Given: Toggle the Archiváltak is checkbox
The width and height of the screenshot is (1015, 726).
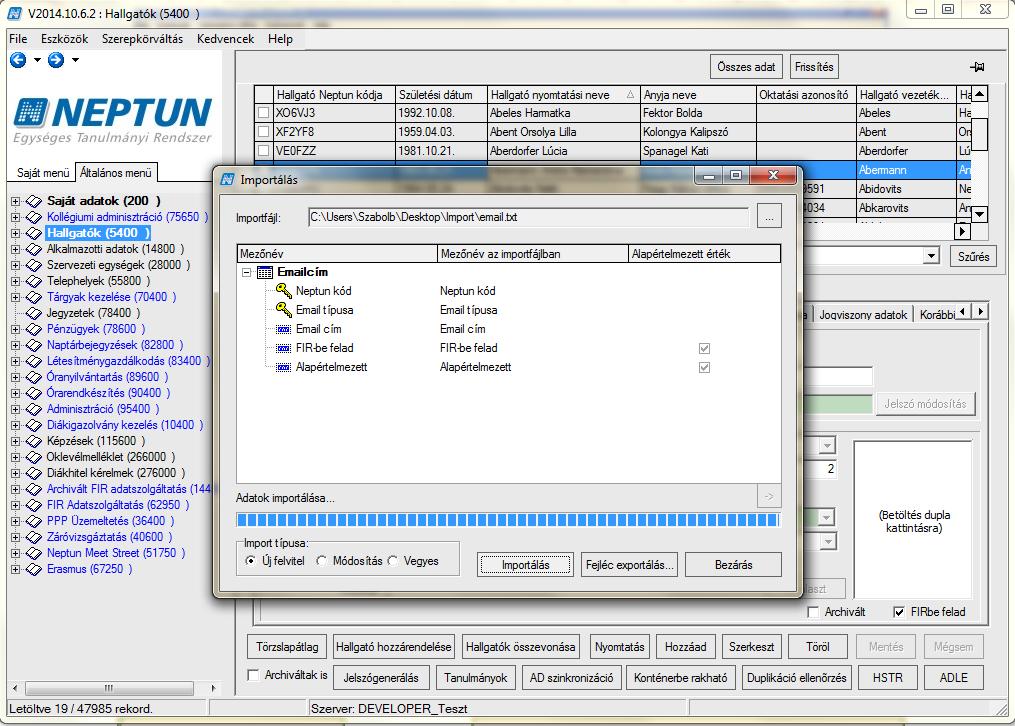Looking at the screenshot, I should coord(254,675).
